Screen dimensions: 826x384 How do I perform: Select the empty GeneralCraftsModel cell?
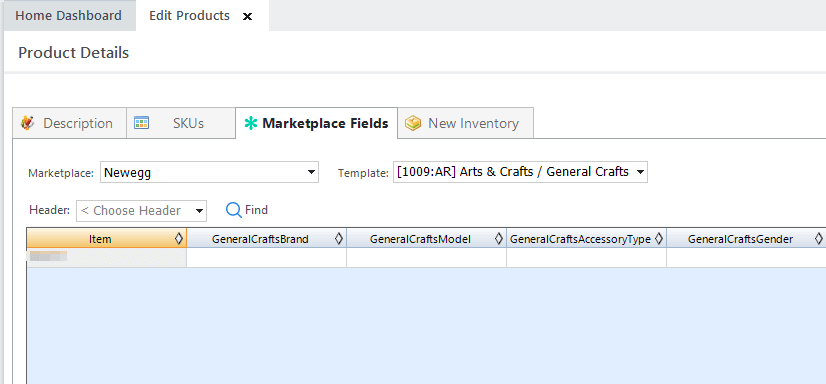tap(427, 258)
